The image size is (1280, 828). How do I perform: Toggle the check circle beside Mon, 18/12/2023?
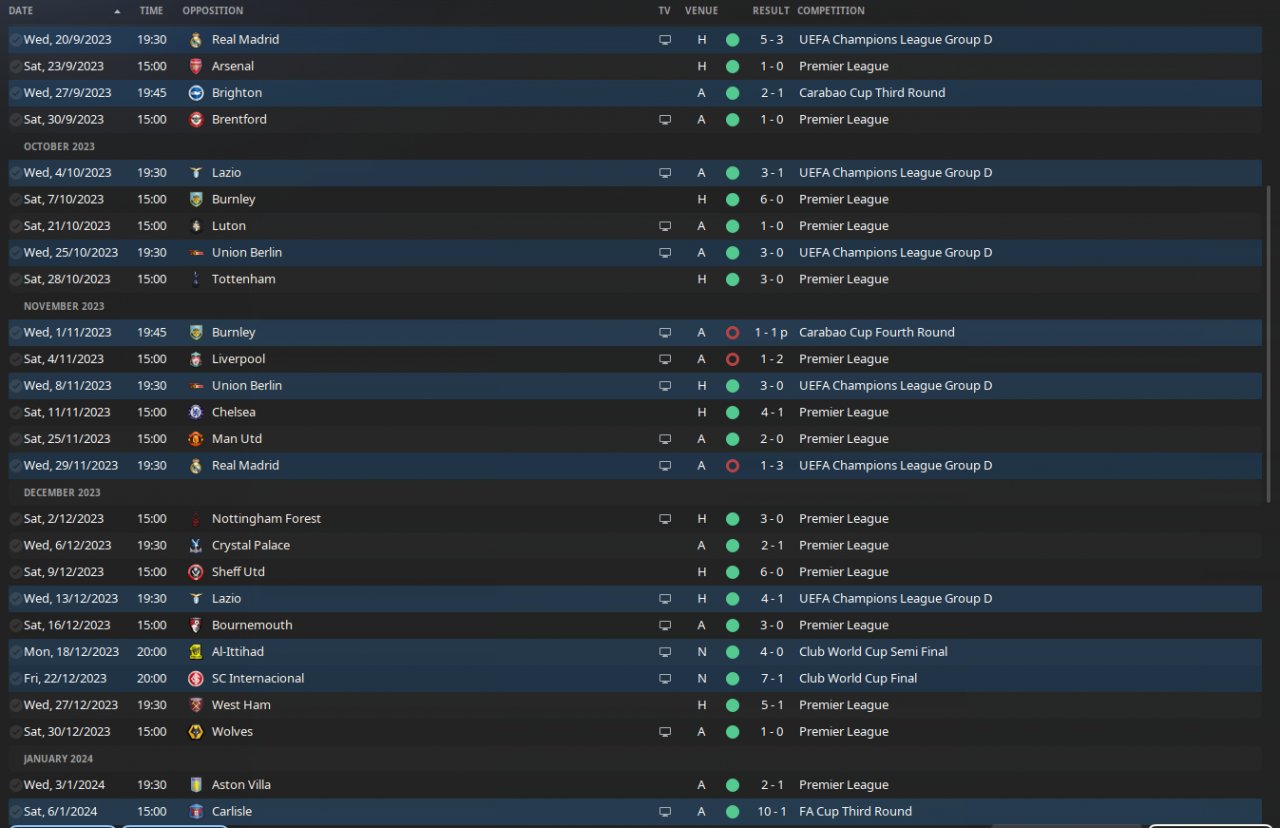(15, 652)
